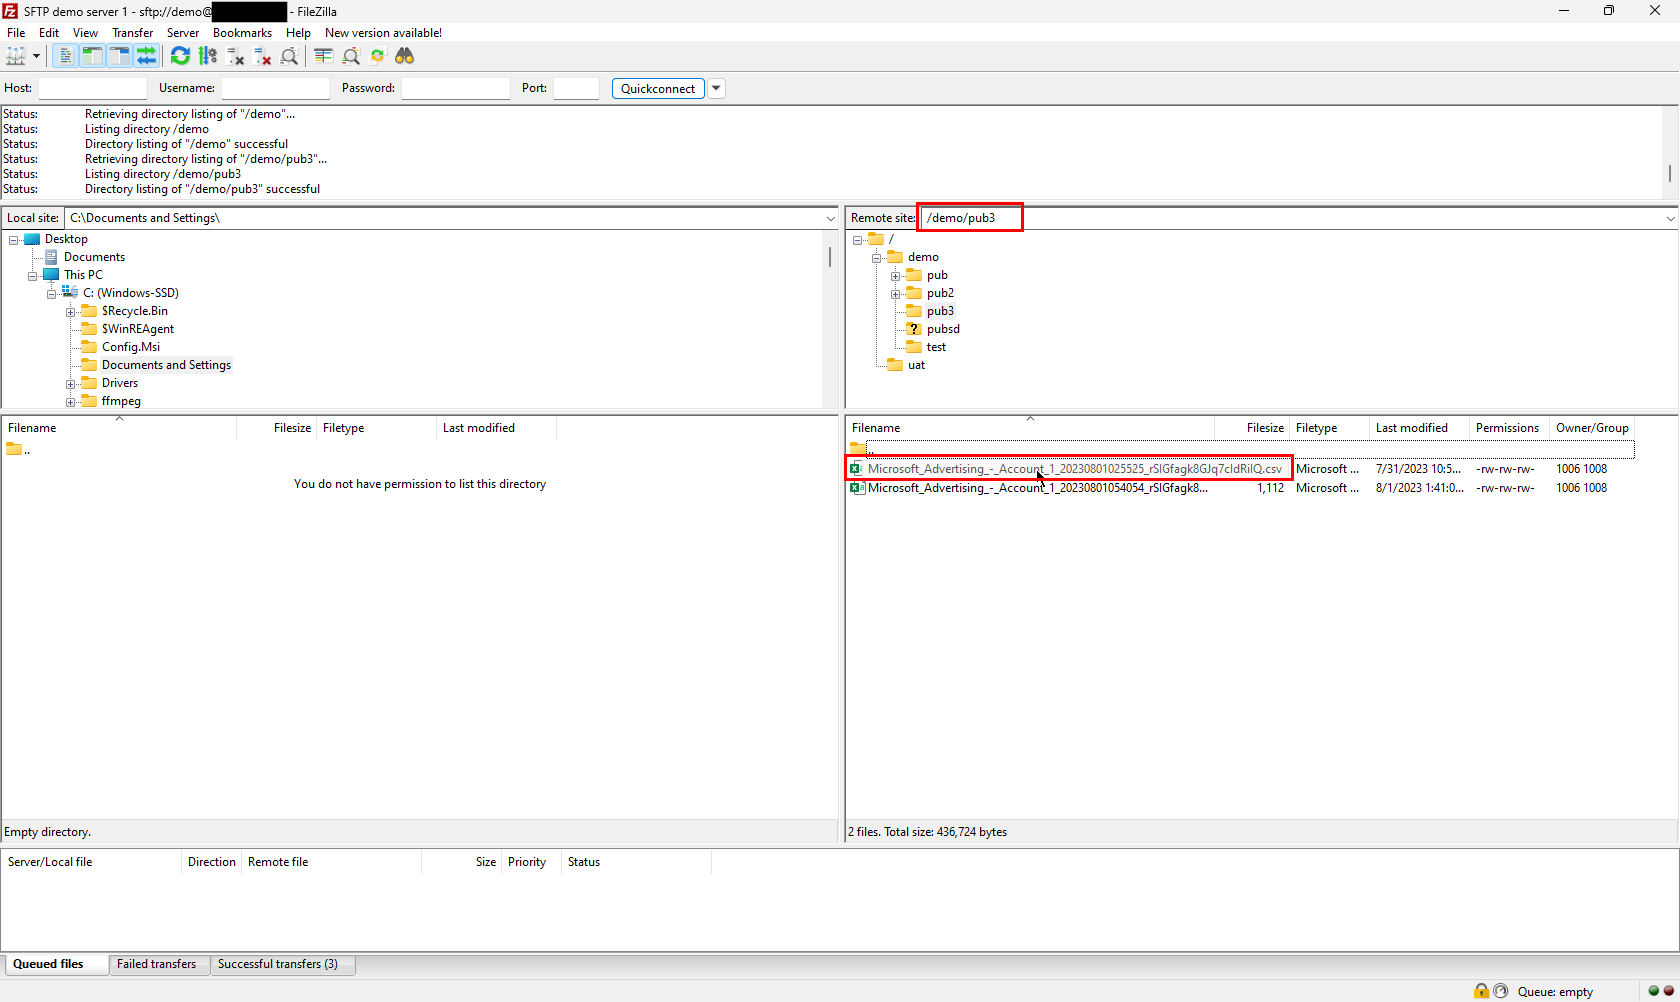Click into the Host input field
The width and height of the screenshot is (1680, 1002).
point(92,88)
